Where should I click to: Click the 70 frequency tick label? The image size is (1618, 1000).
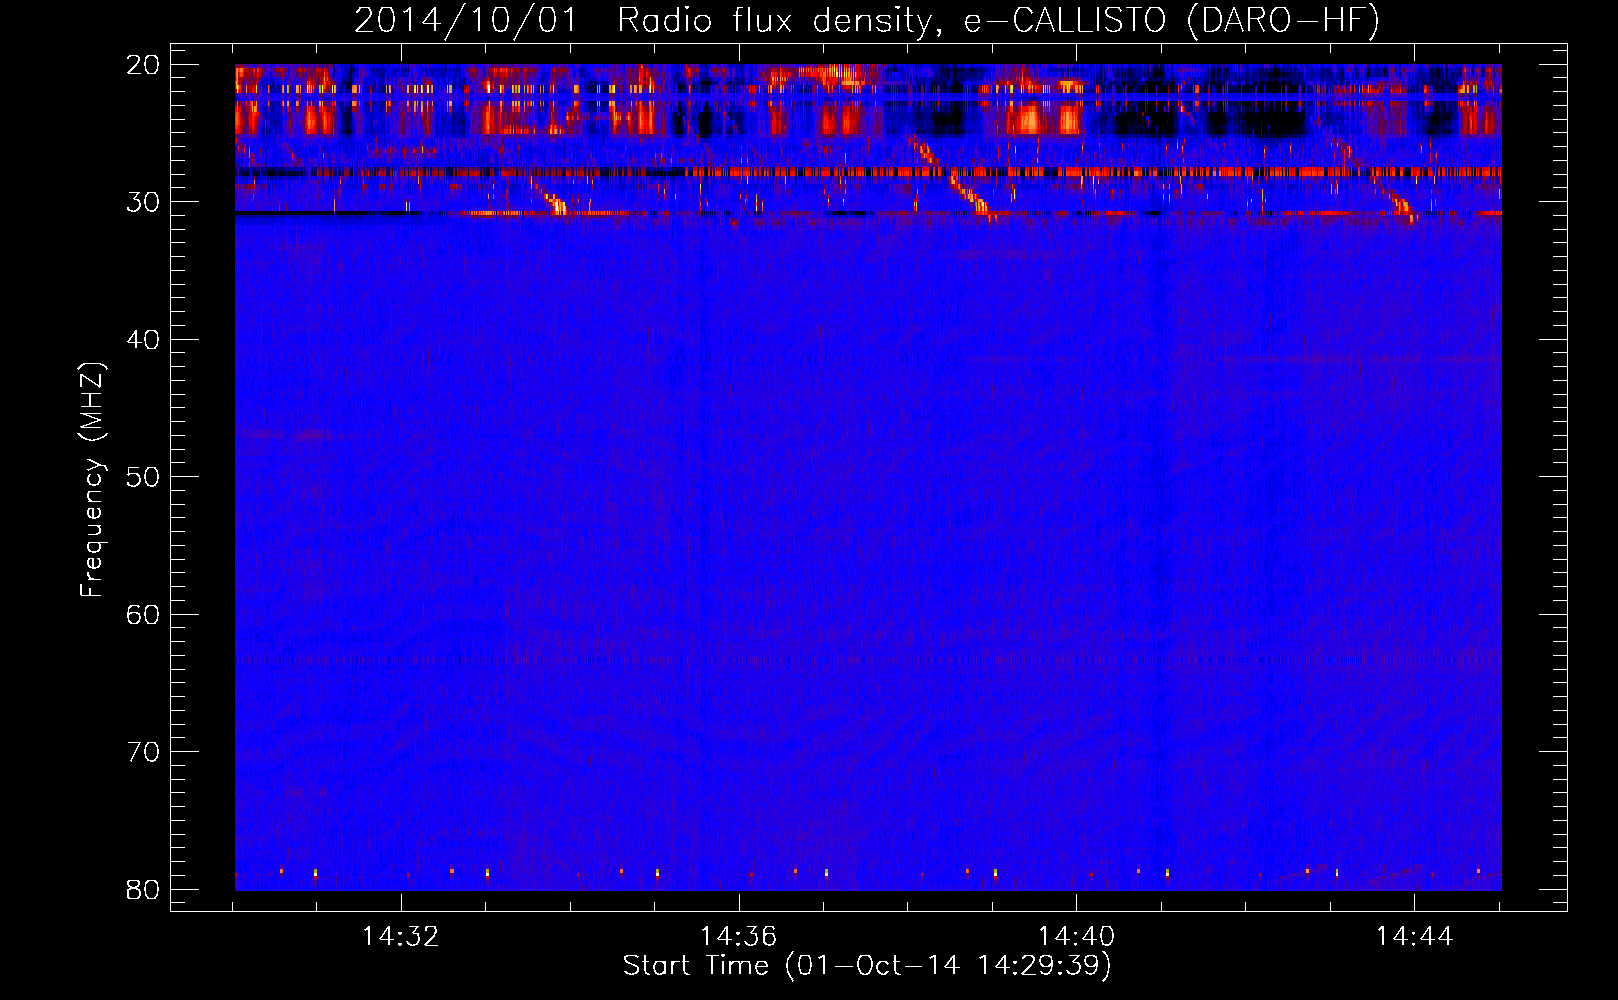coord(144,752)
